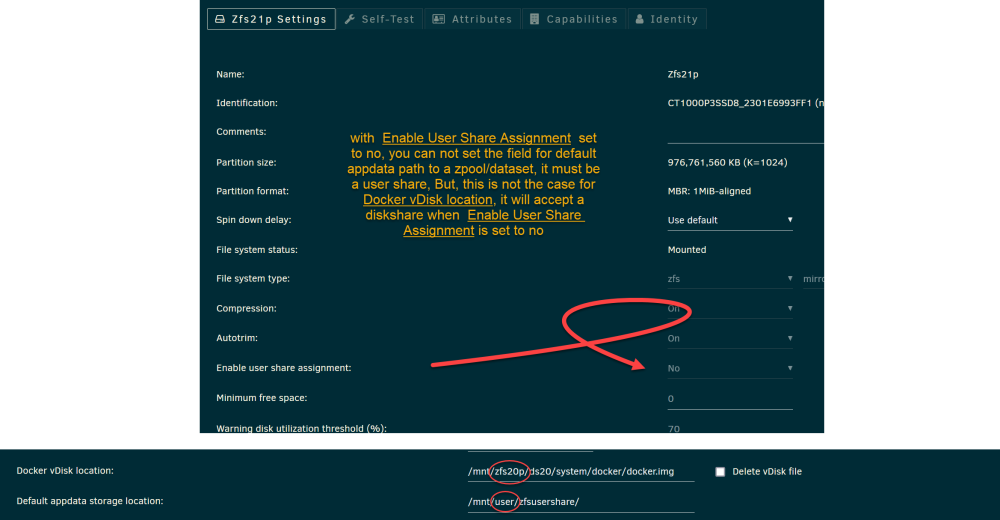Image resolution: width=1000 pixels, height=520 pixels.
Task: Click the CT1000P3SSD8 identification text
Action: pos(745,103)
